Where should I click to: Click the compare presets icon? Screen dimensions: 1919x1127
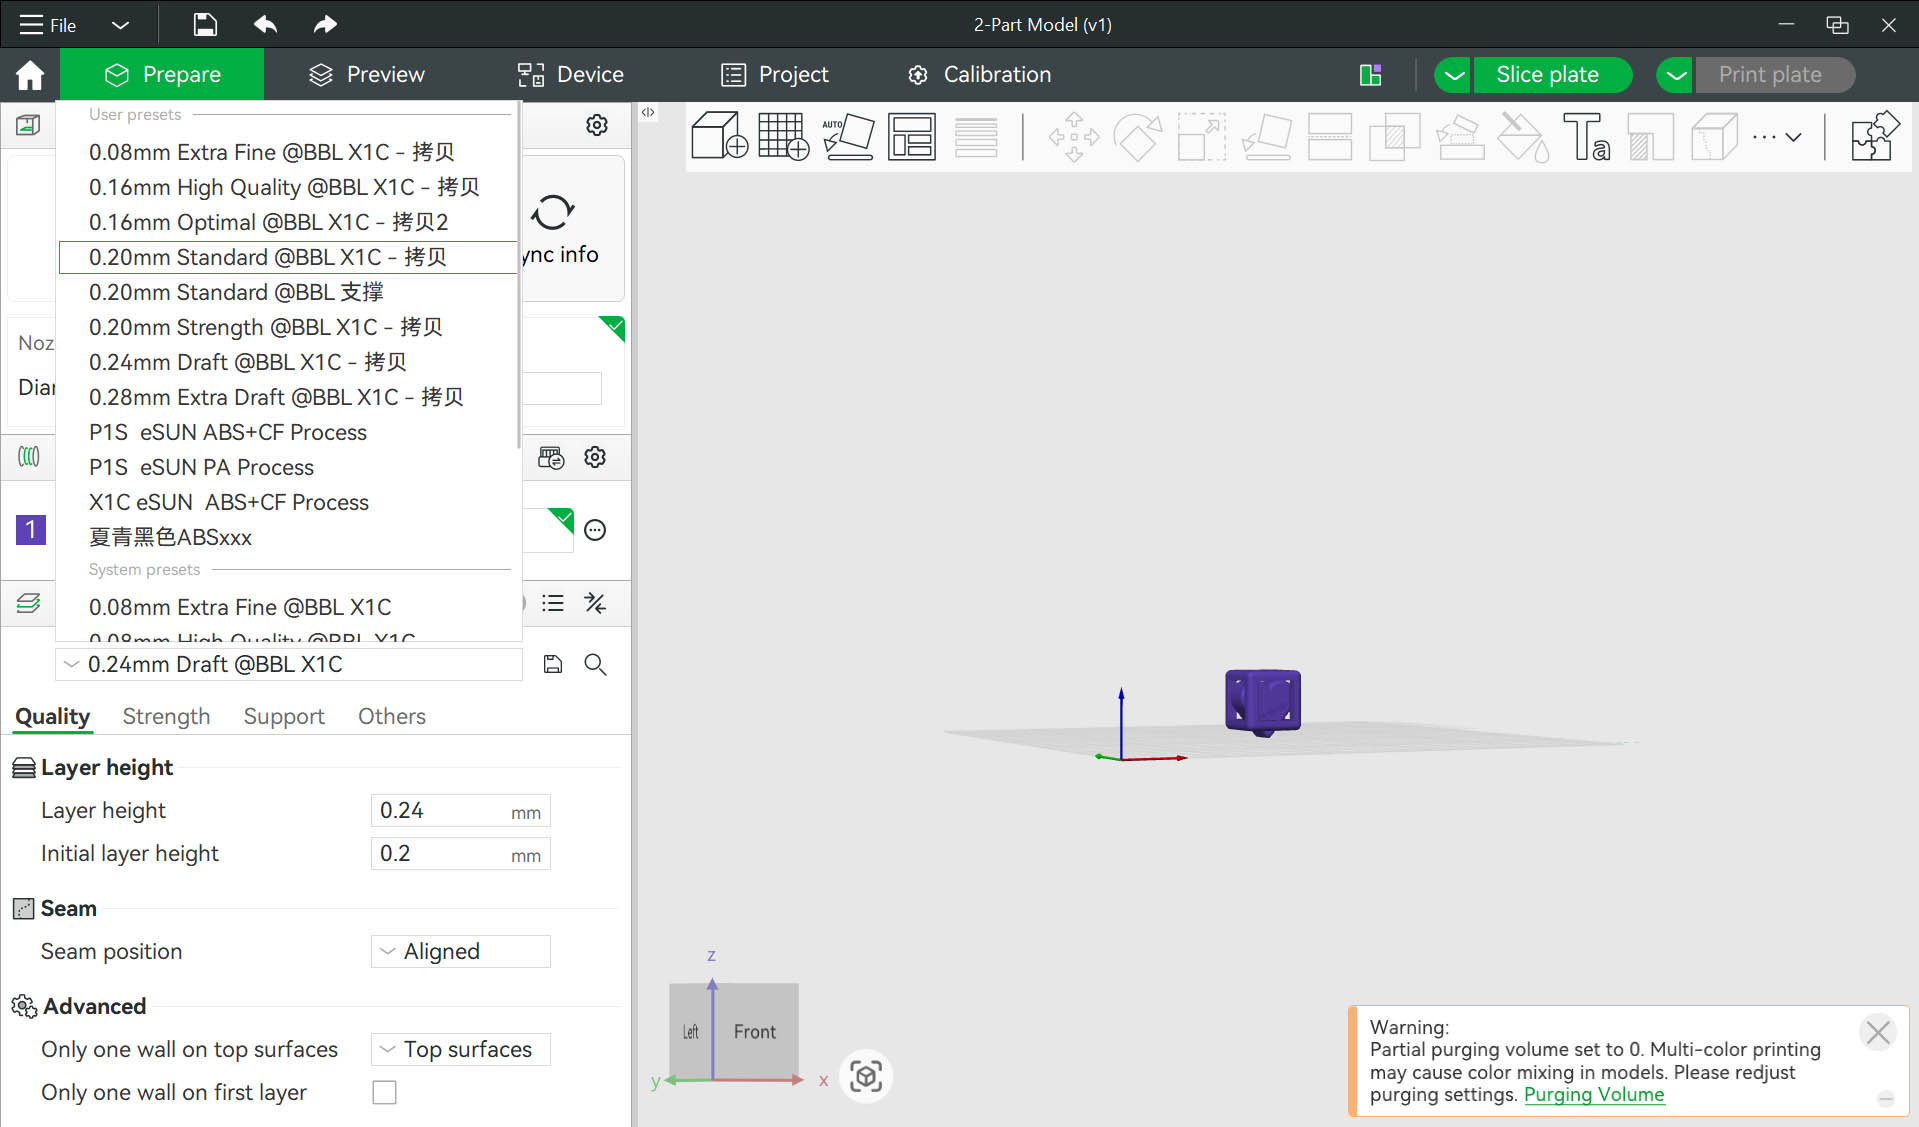pos(595,603)
